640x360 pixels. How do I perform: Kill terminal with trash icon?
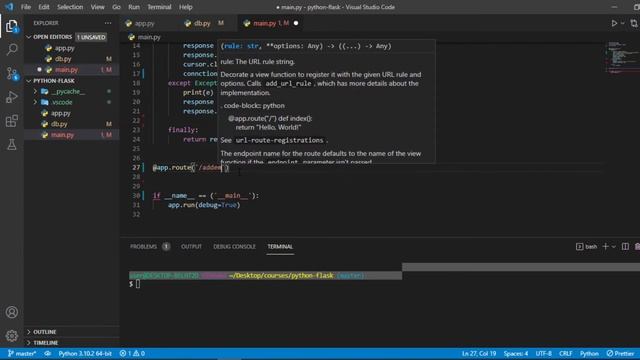637,247
